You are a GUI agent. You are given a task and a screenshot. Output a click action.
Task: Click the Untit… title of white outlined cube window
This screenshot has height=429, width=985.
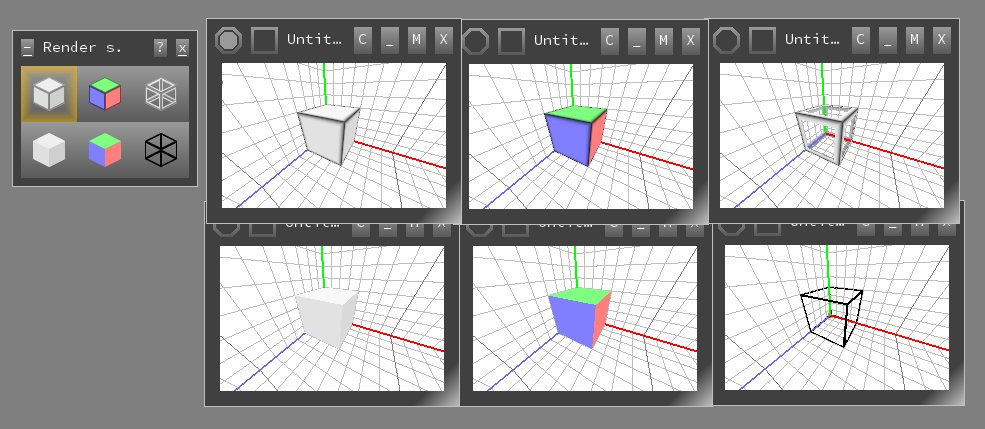coord(314,39)
